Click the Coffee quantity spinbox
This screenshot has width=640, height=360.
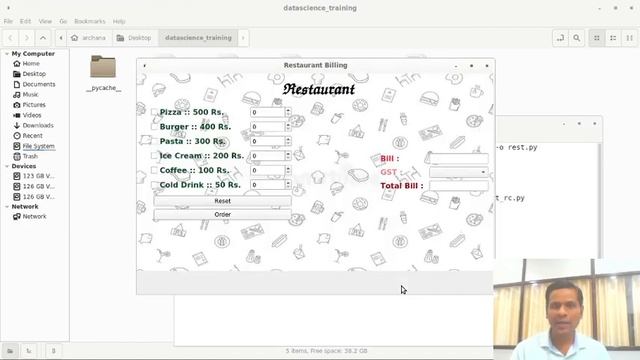(x=271, y=170)
